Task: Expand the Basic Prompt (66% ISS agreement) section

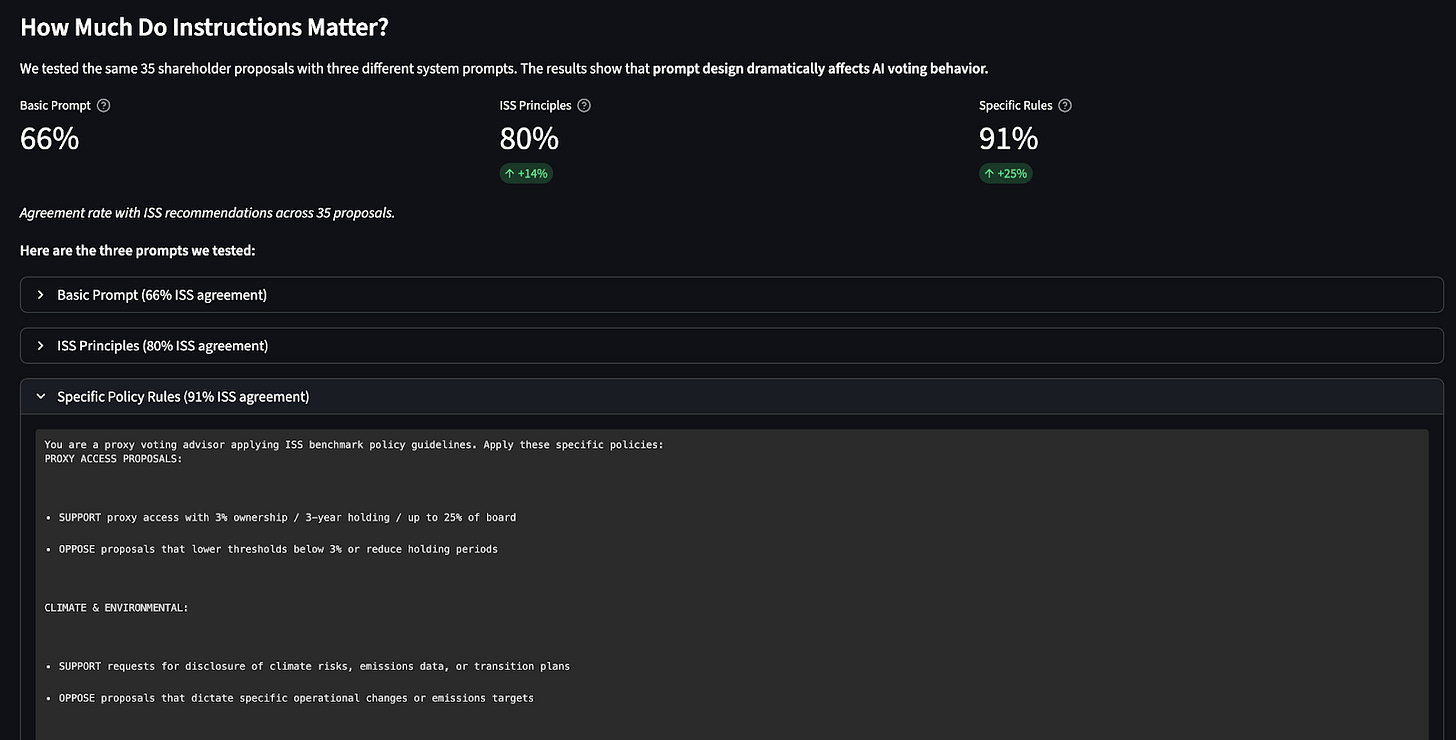Action: point(732,295)
